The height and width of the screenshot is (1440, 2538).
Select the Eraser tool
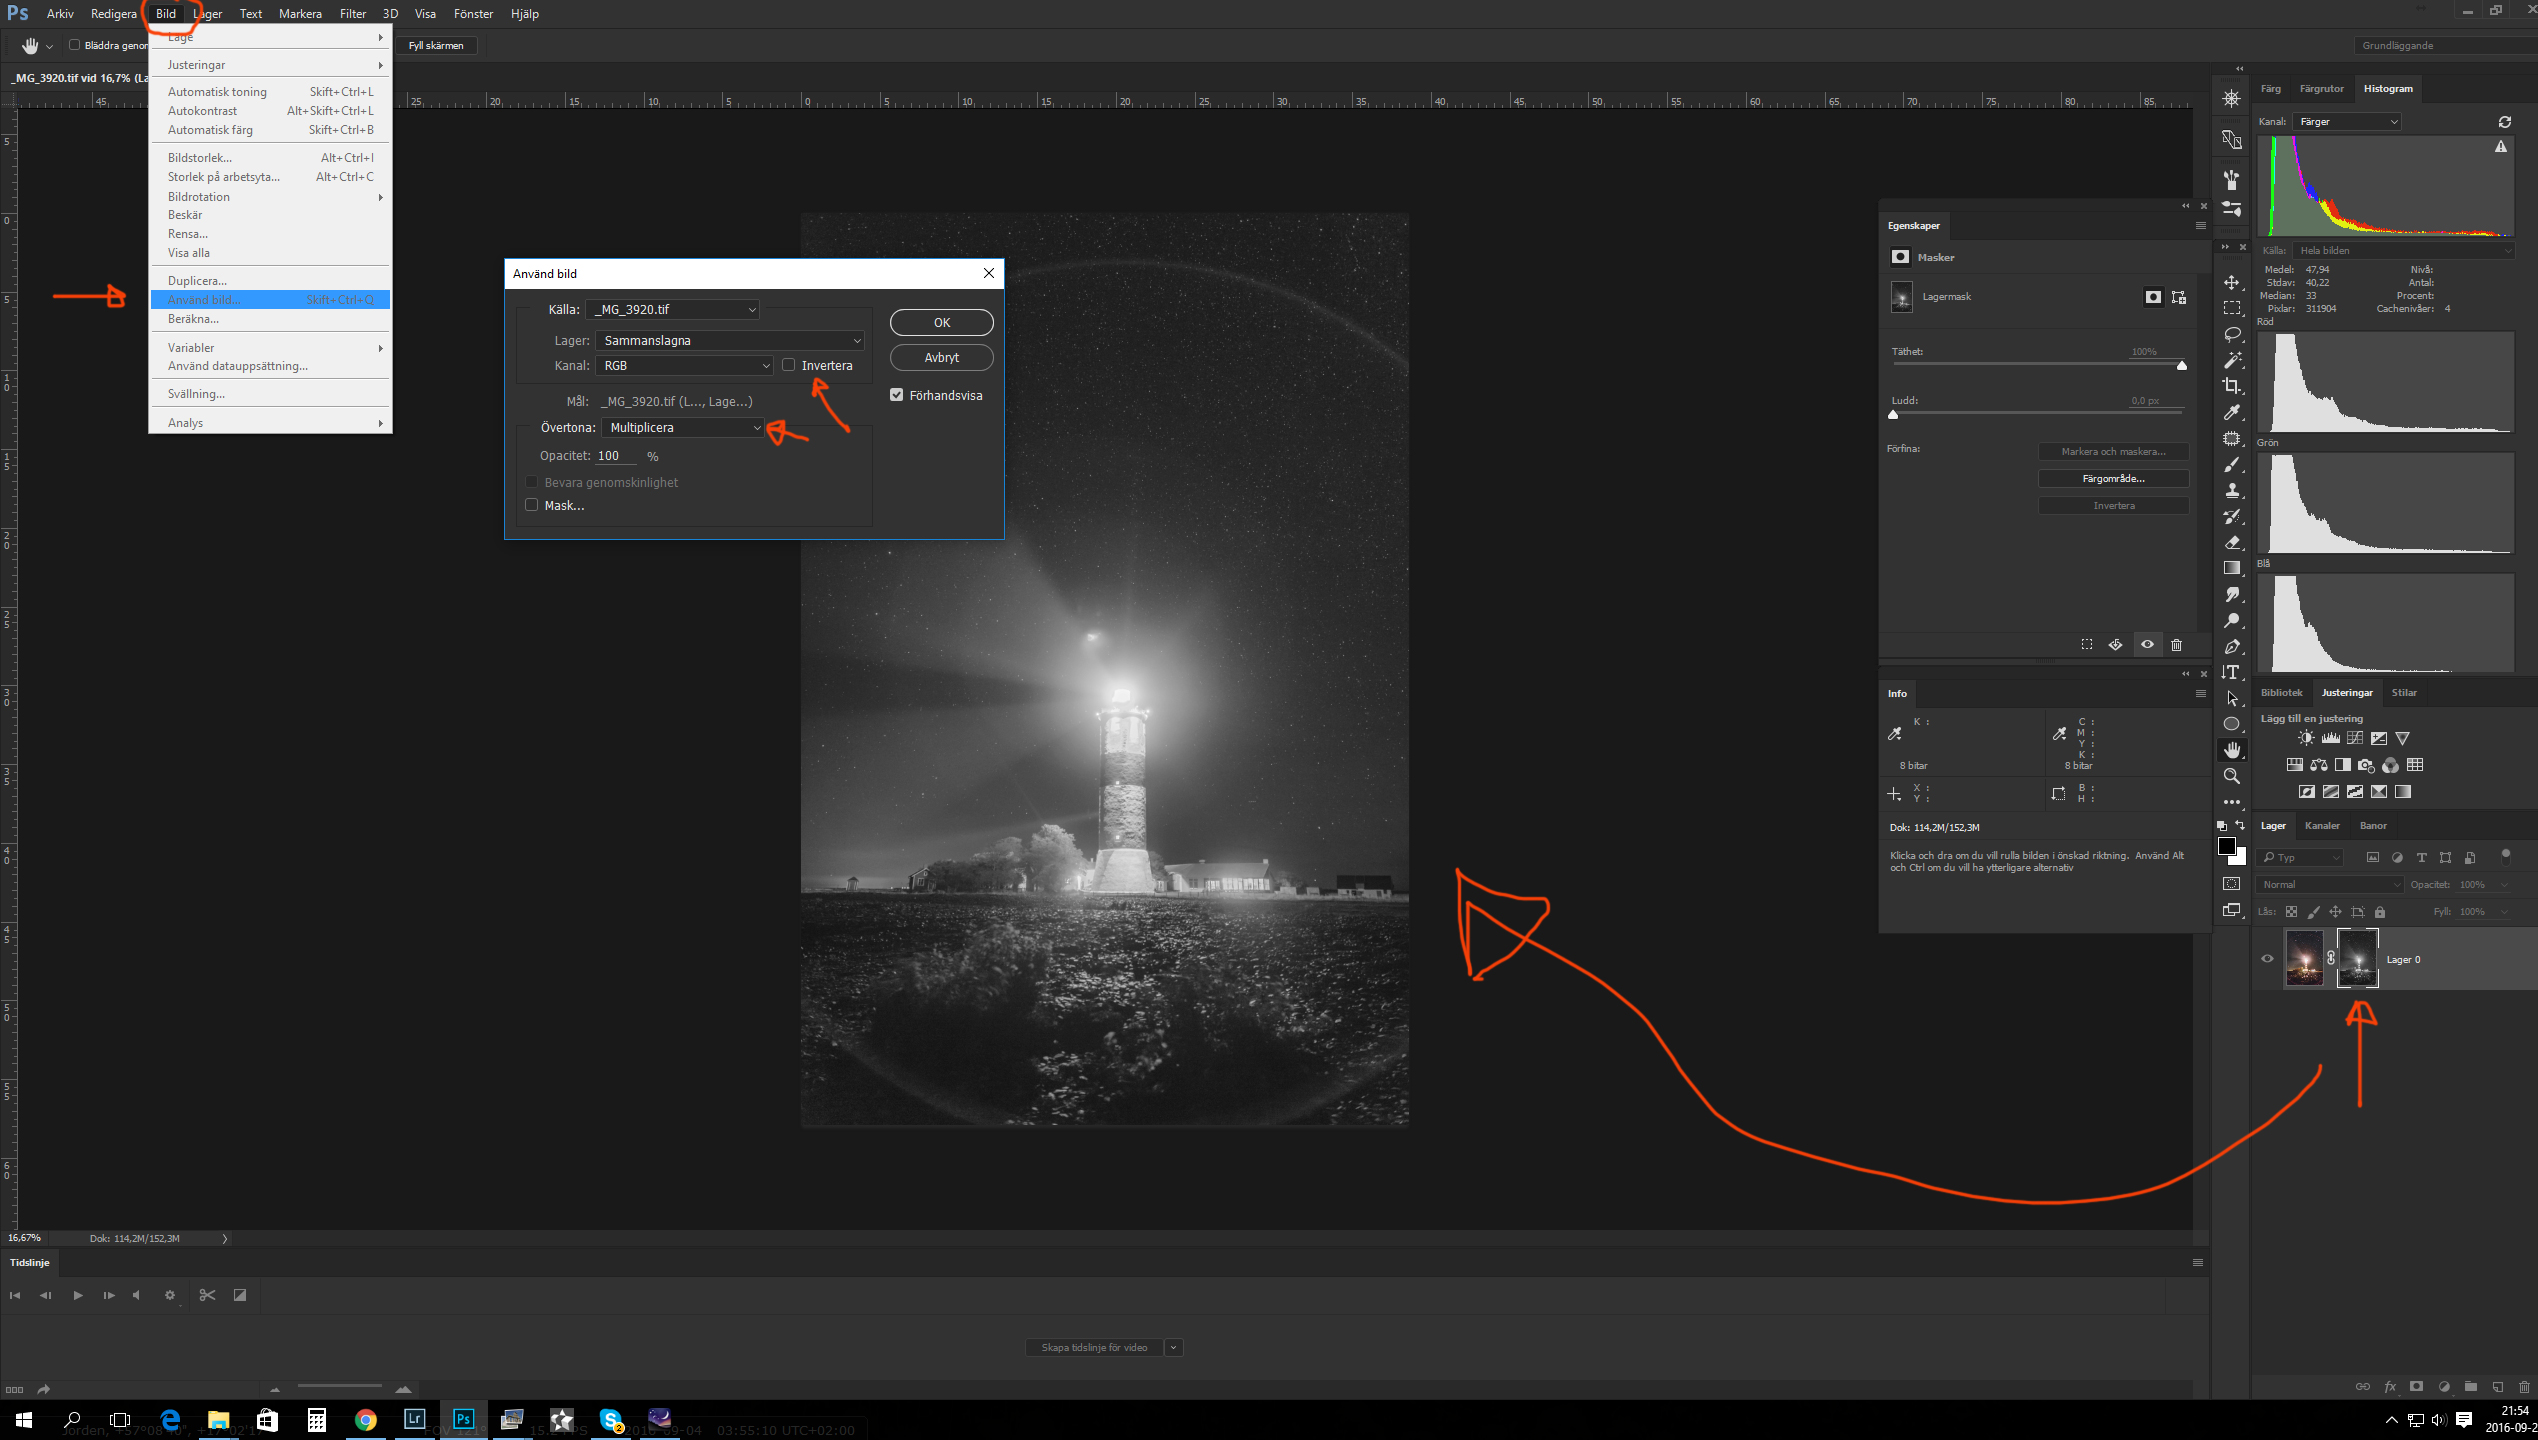(x=2231, y=543)
